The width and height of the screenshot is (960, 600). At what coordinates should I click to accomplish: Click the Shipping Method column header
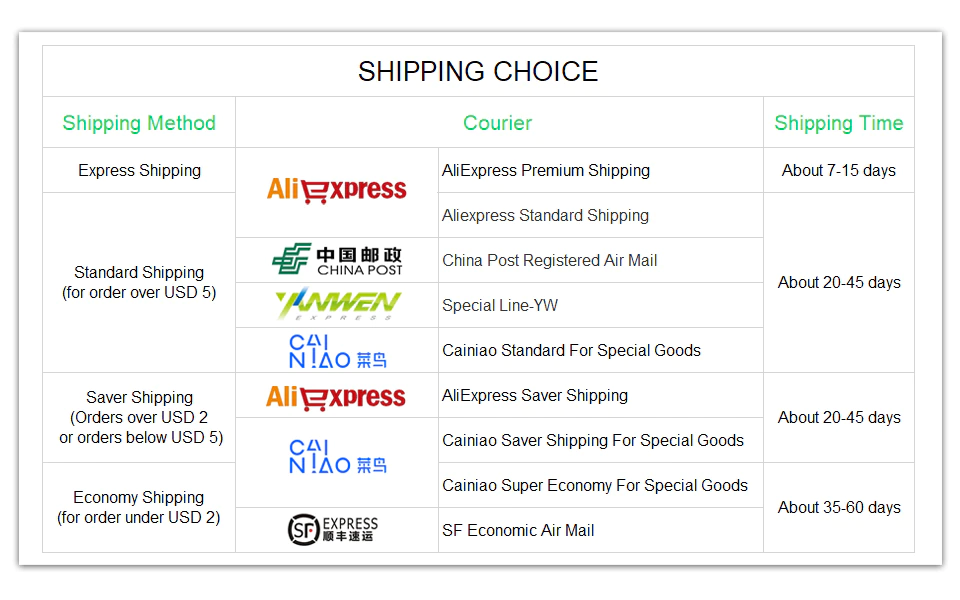(x=139, y=123)
